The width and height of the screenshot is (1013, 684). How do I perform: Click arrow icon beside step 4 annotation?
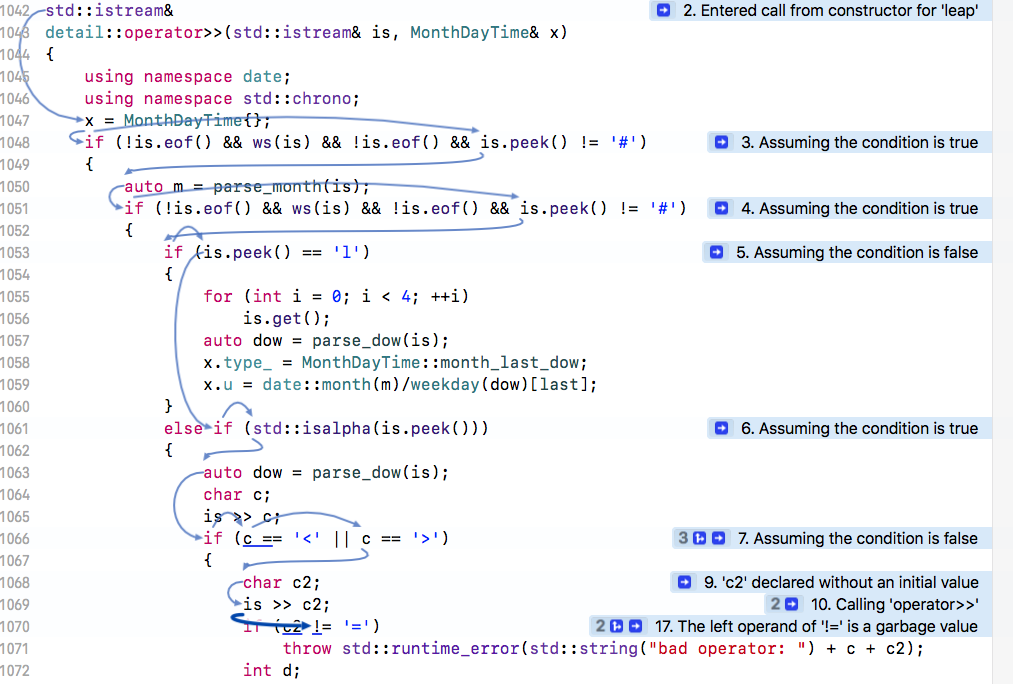pos(721,208)
